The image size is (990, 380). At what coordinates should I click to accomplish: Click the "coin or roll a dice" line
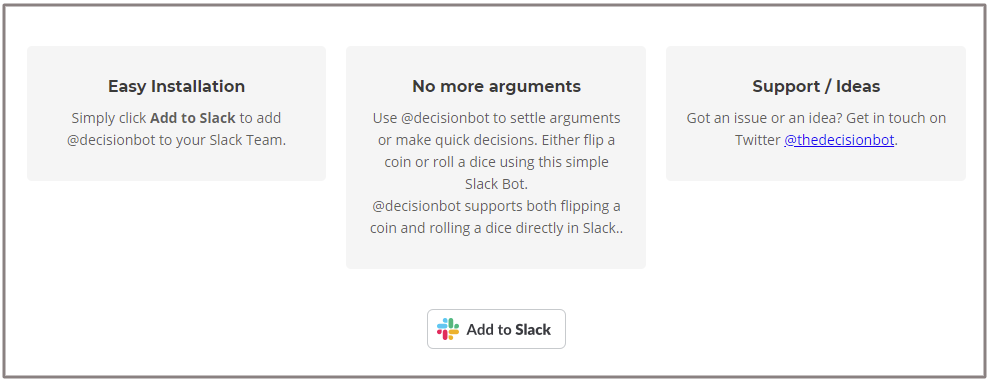click(x=496, y=162)
